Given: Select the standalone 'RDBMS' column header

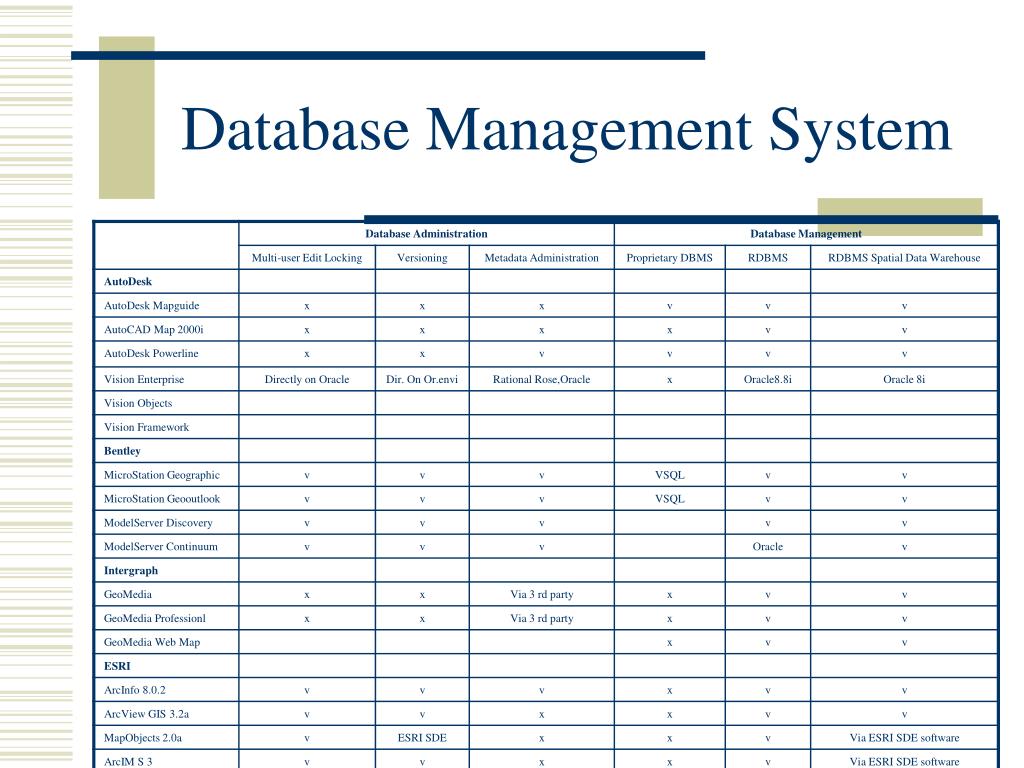Looking at the screenshot, I should click(768, 258).
